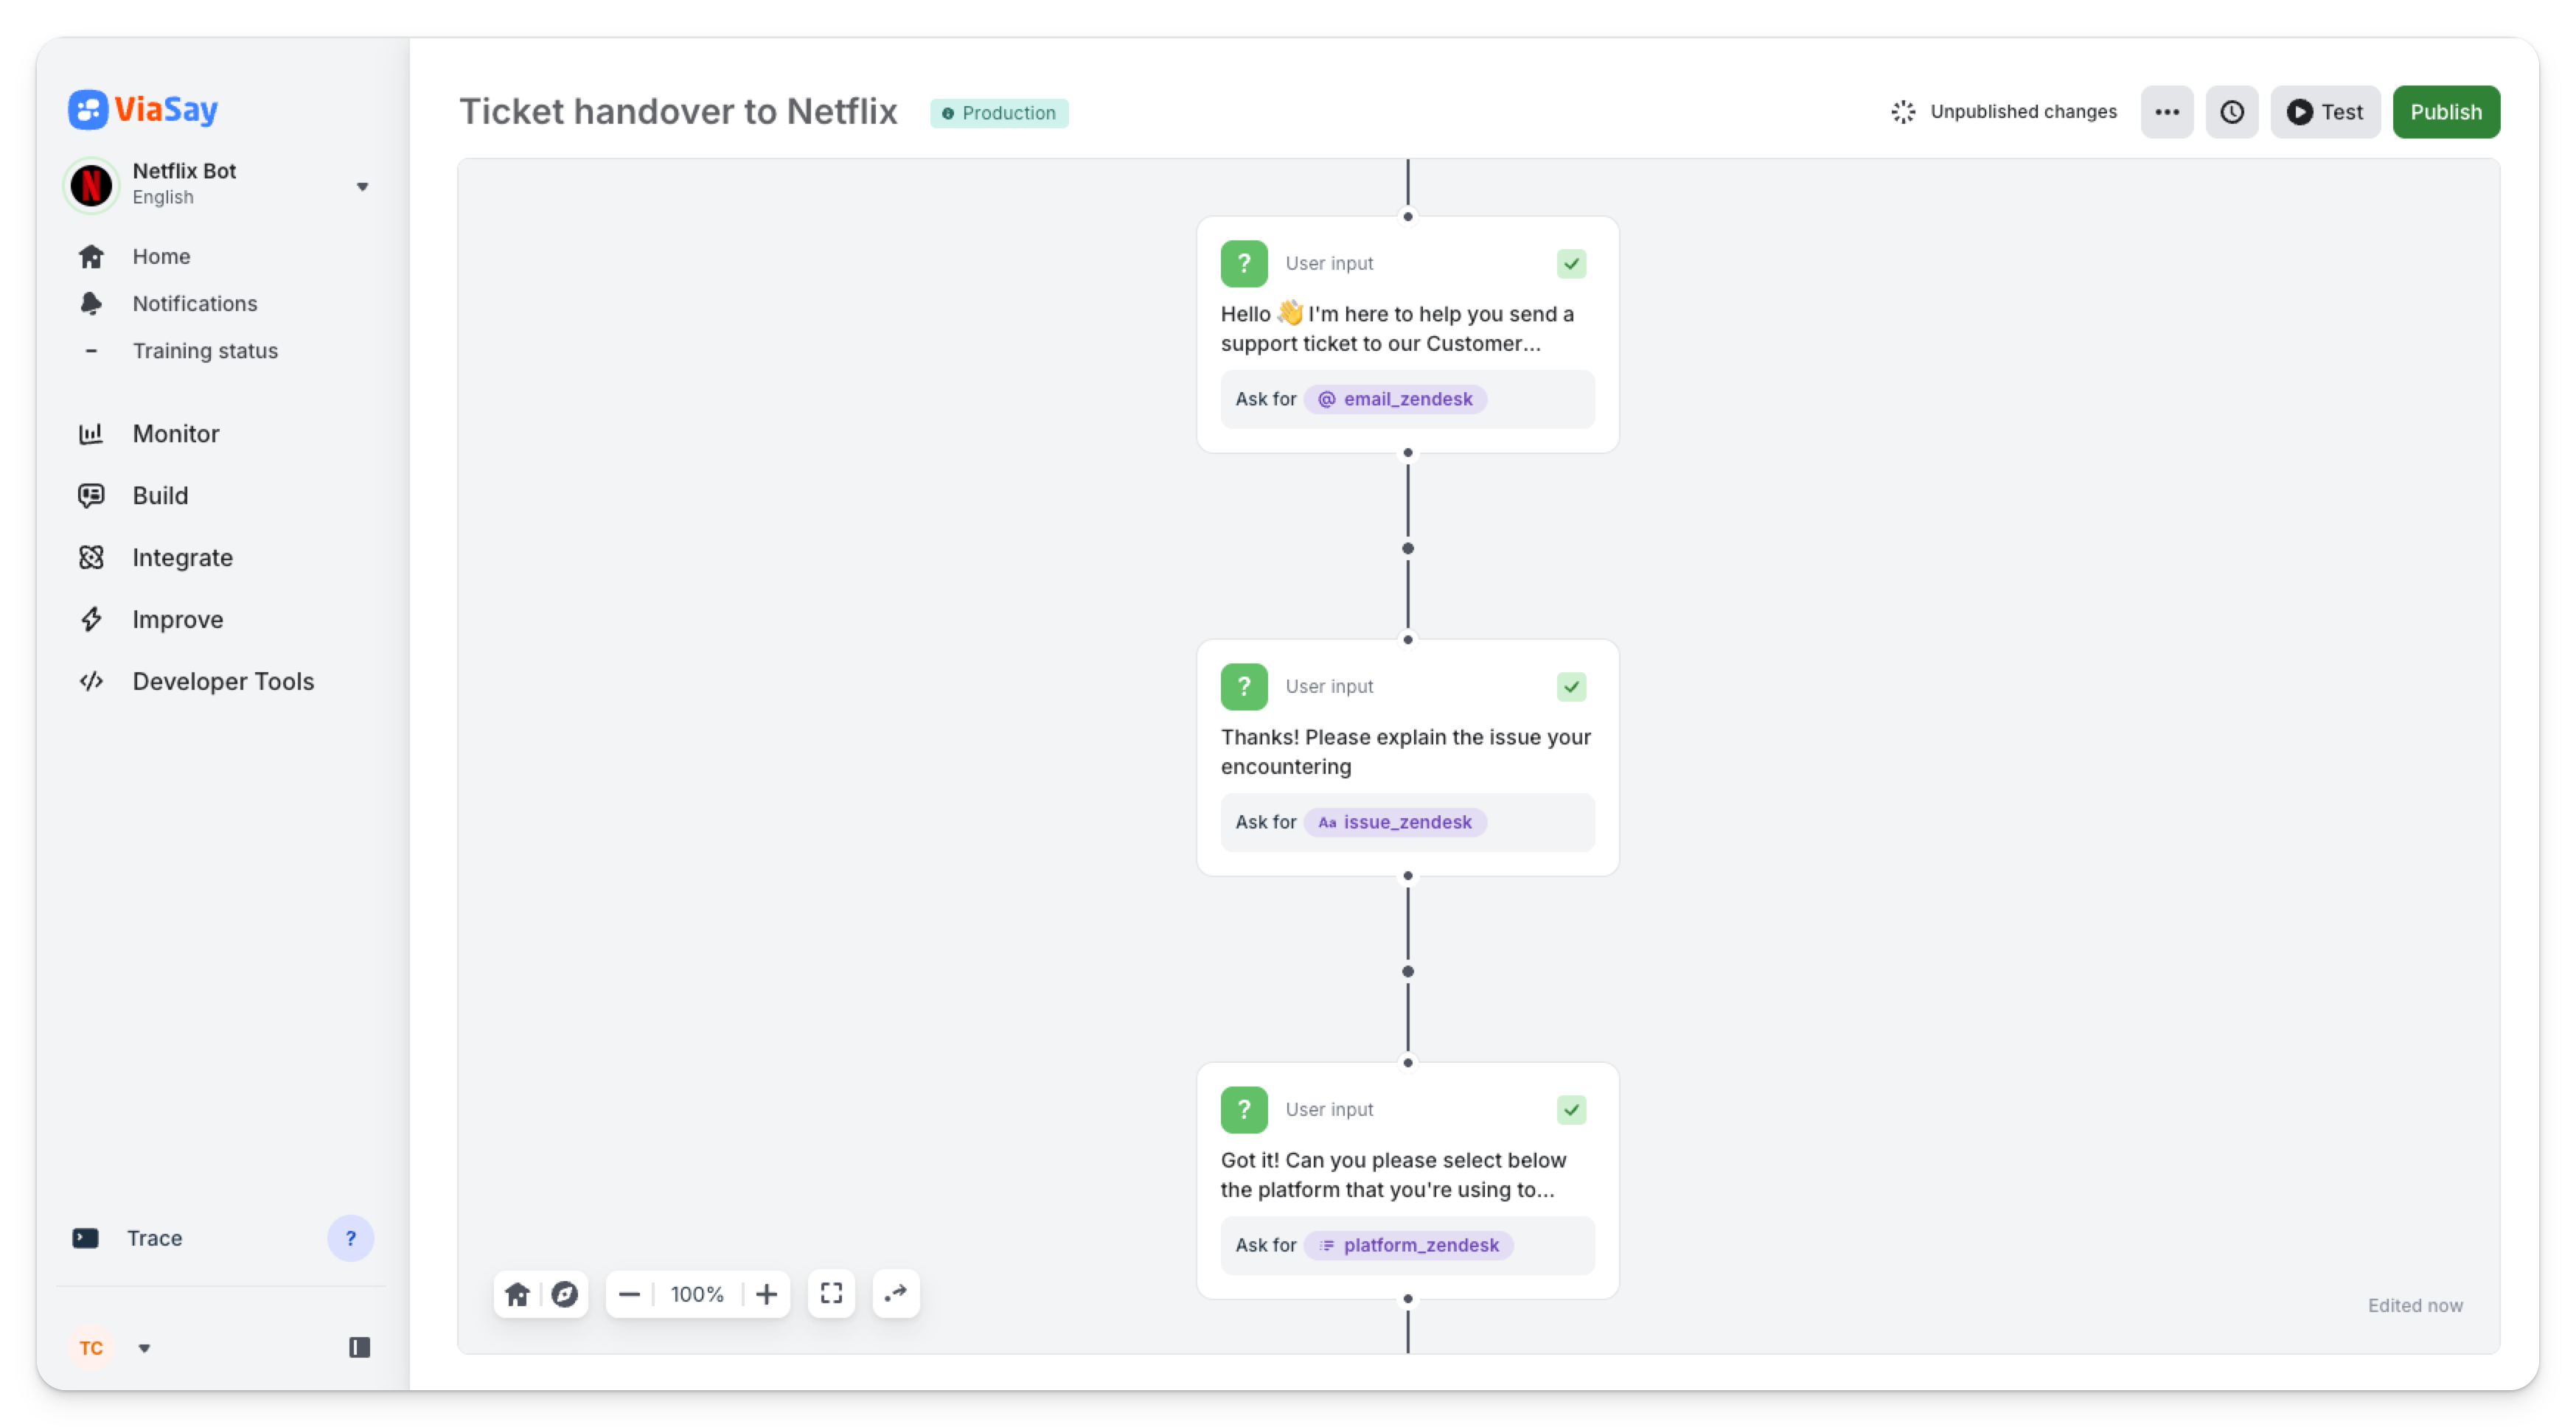Expand the Netflix Bot selector dropdown arrow
This screenshot has width=2576, height=1427.
pyautogui.click(x=362, y=187)
